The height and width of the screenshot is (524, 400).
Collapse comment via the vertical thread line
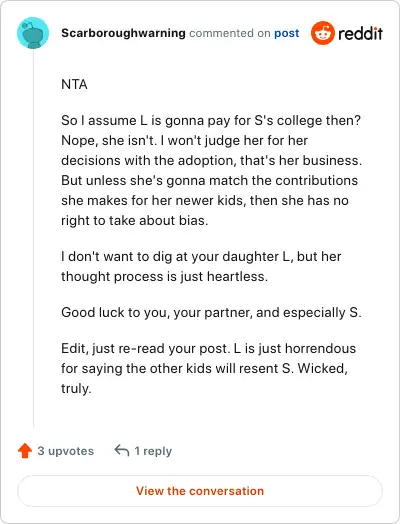[x=33, y=238]
